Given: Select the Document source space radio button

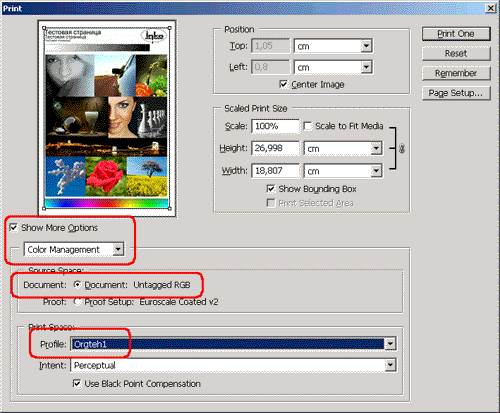Looking at the screenshot, I should coord(77,285).
